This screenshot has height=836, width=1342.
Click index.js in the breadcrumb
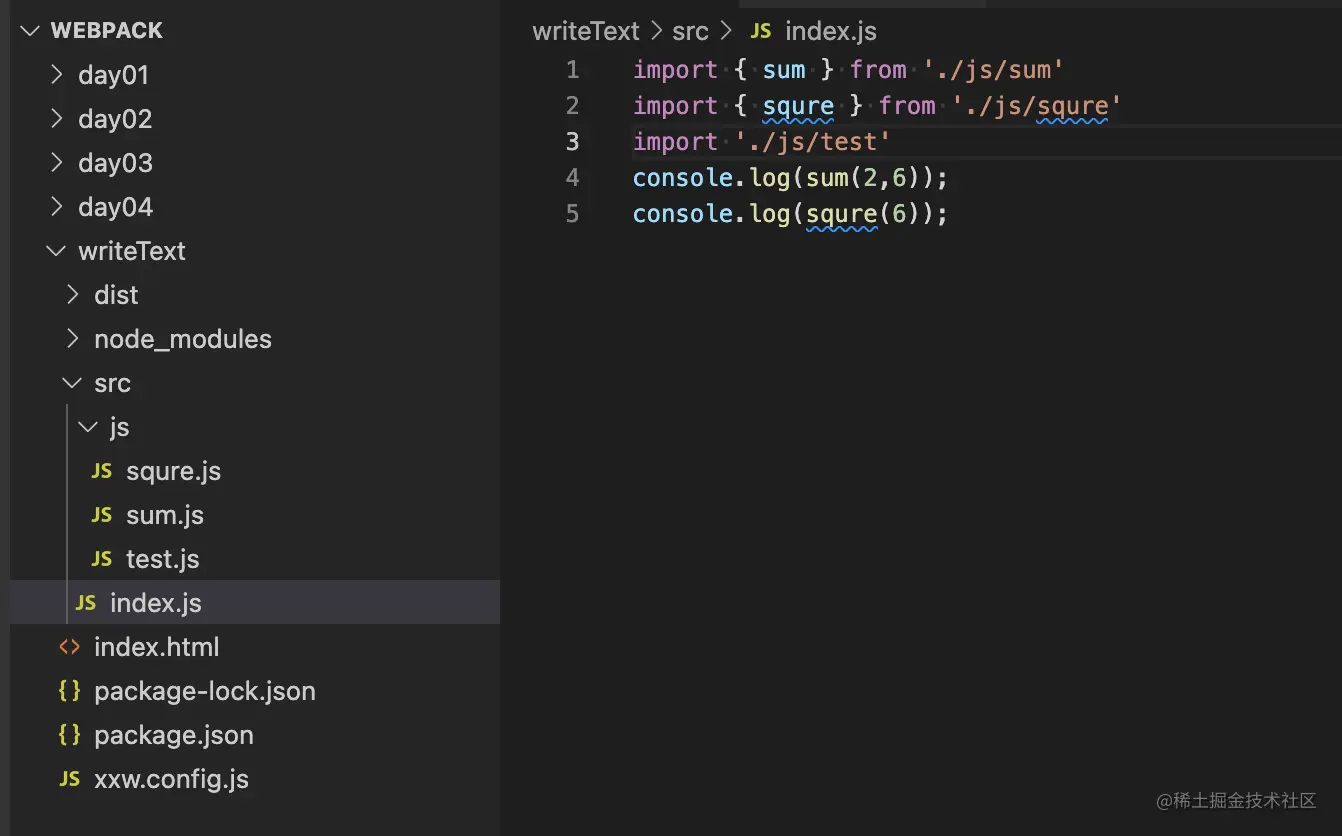pyautogui.click(x=831, y=31)
